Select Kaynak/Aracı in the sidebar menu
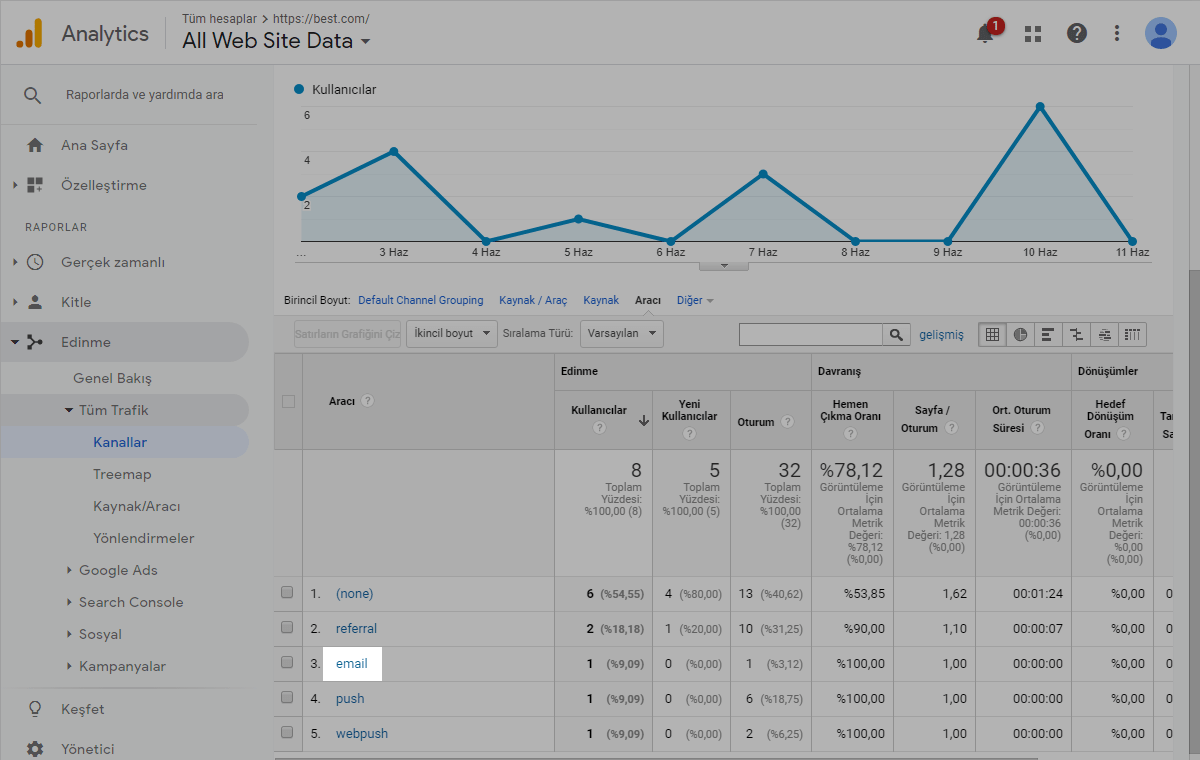 click(x=136, y=506)
